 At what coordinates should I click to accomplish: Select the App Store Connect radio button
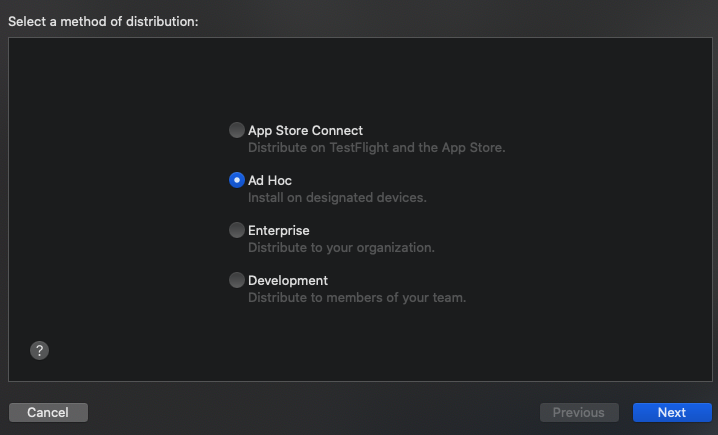pyautogui.click(x=237, y=130)
